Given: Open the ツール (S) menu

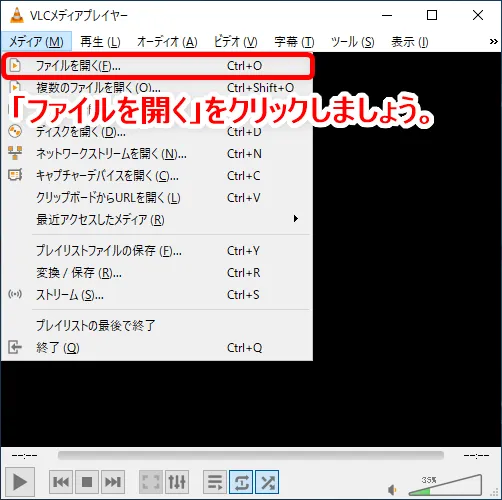Looking at the screenshot, I should coord(352,42).
